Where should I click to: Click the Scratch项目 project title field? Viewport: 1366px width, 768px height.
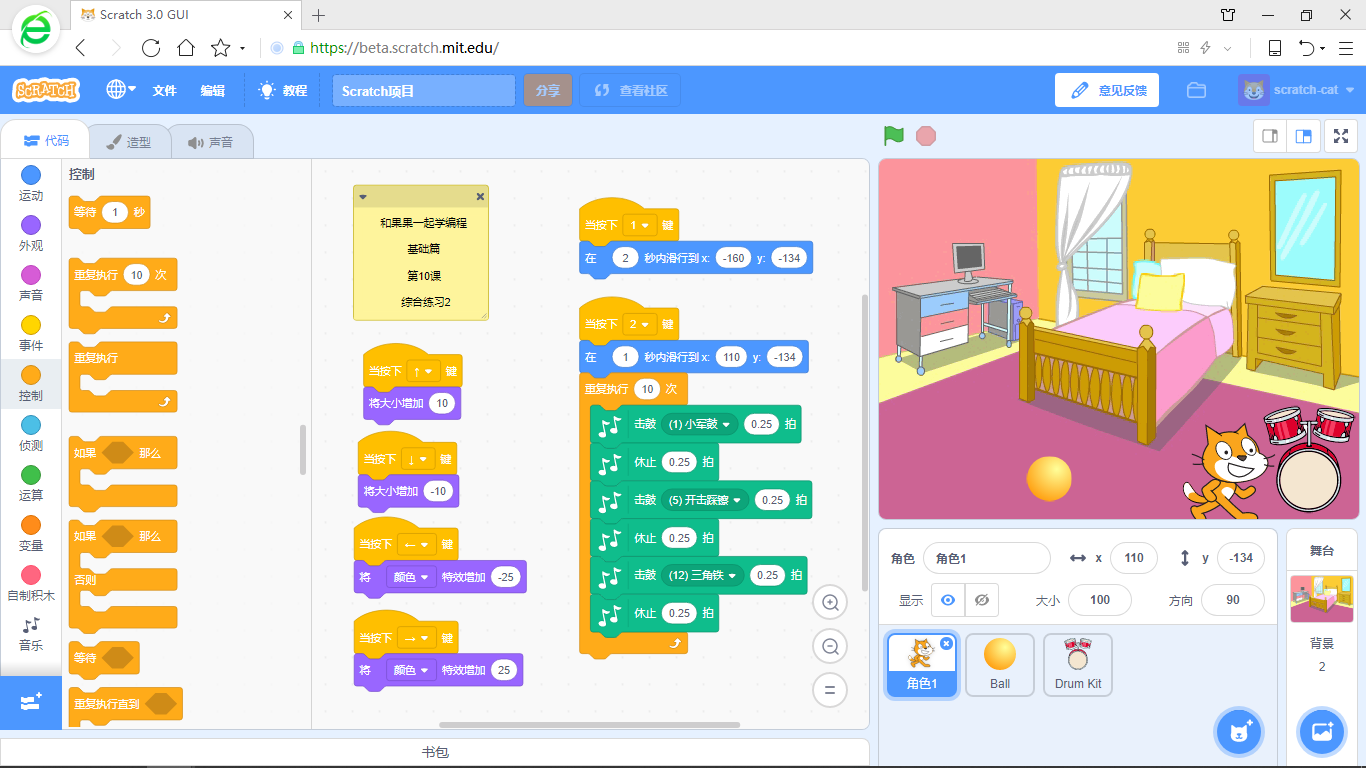pos(424,90)
